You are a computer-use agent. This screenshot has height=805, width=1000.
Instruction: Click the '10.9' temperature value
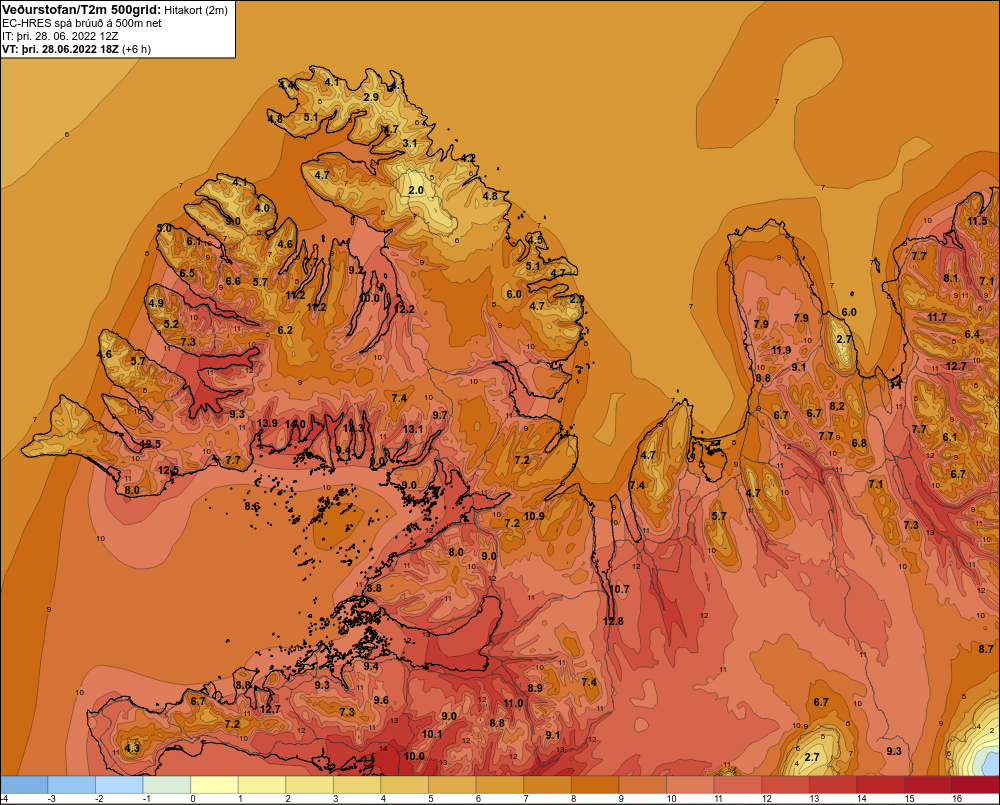pyautogui.click(x=534, y=516)
